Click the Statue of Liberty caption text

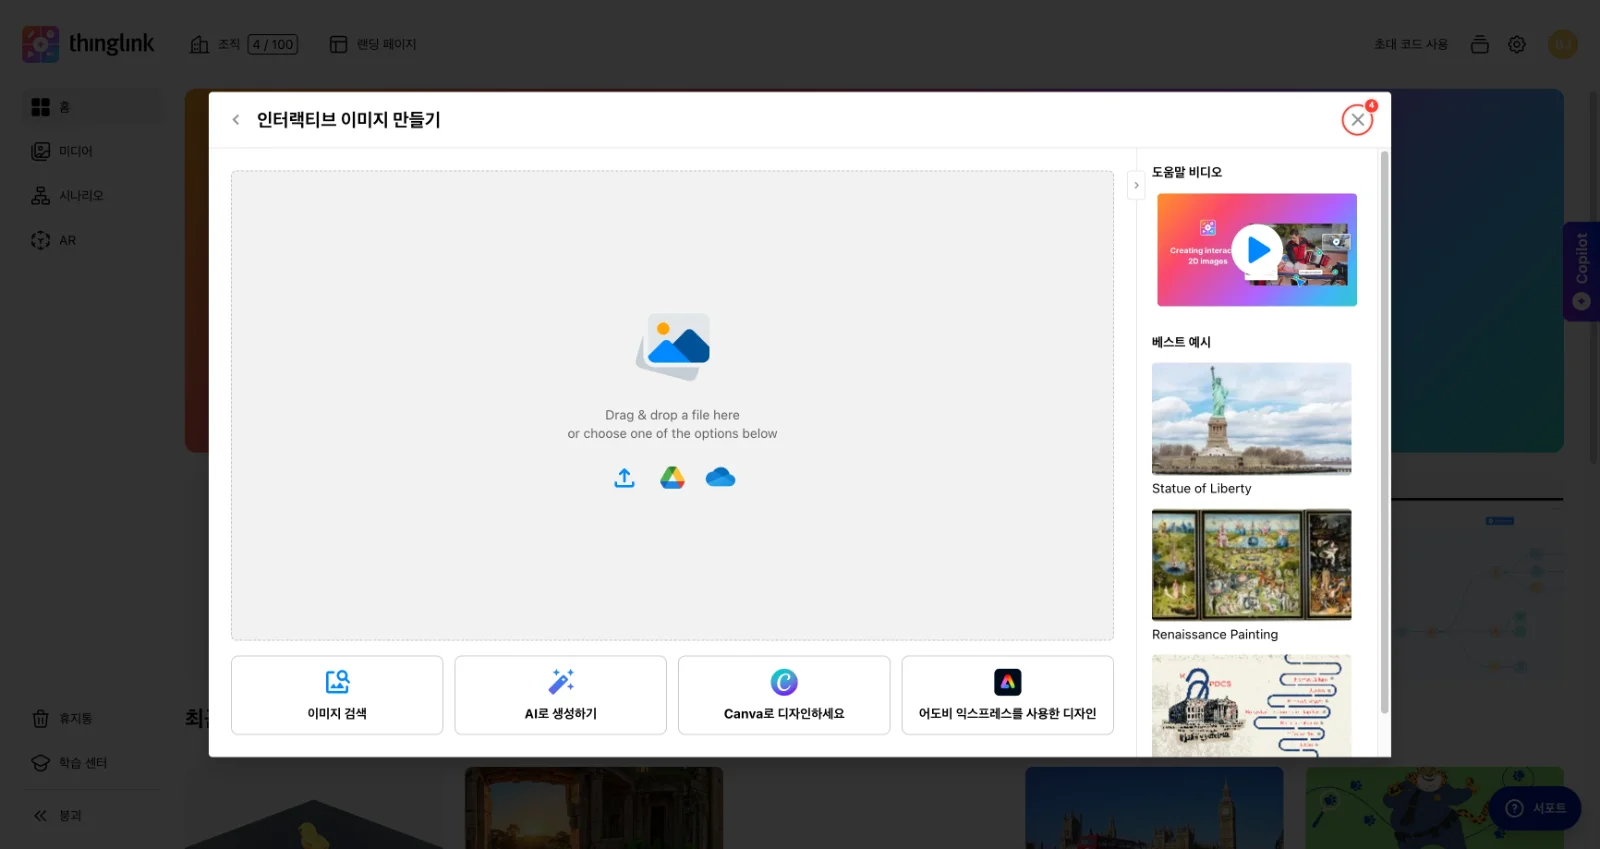(1201, 489)
